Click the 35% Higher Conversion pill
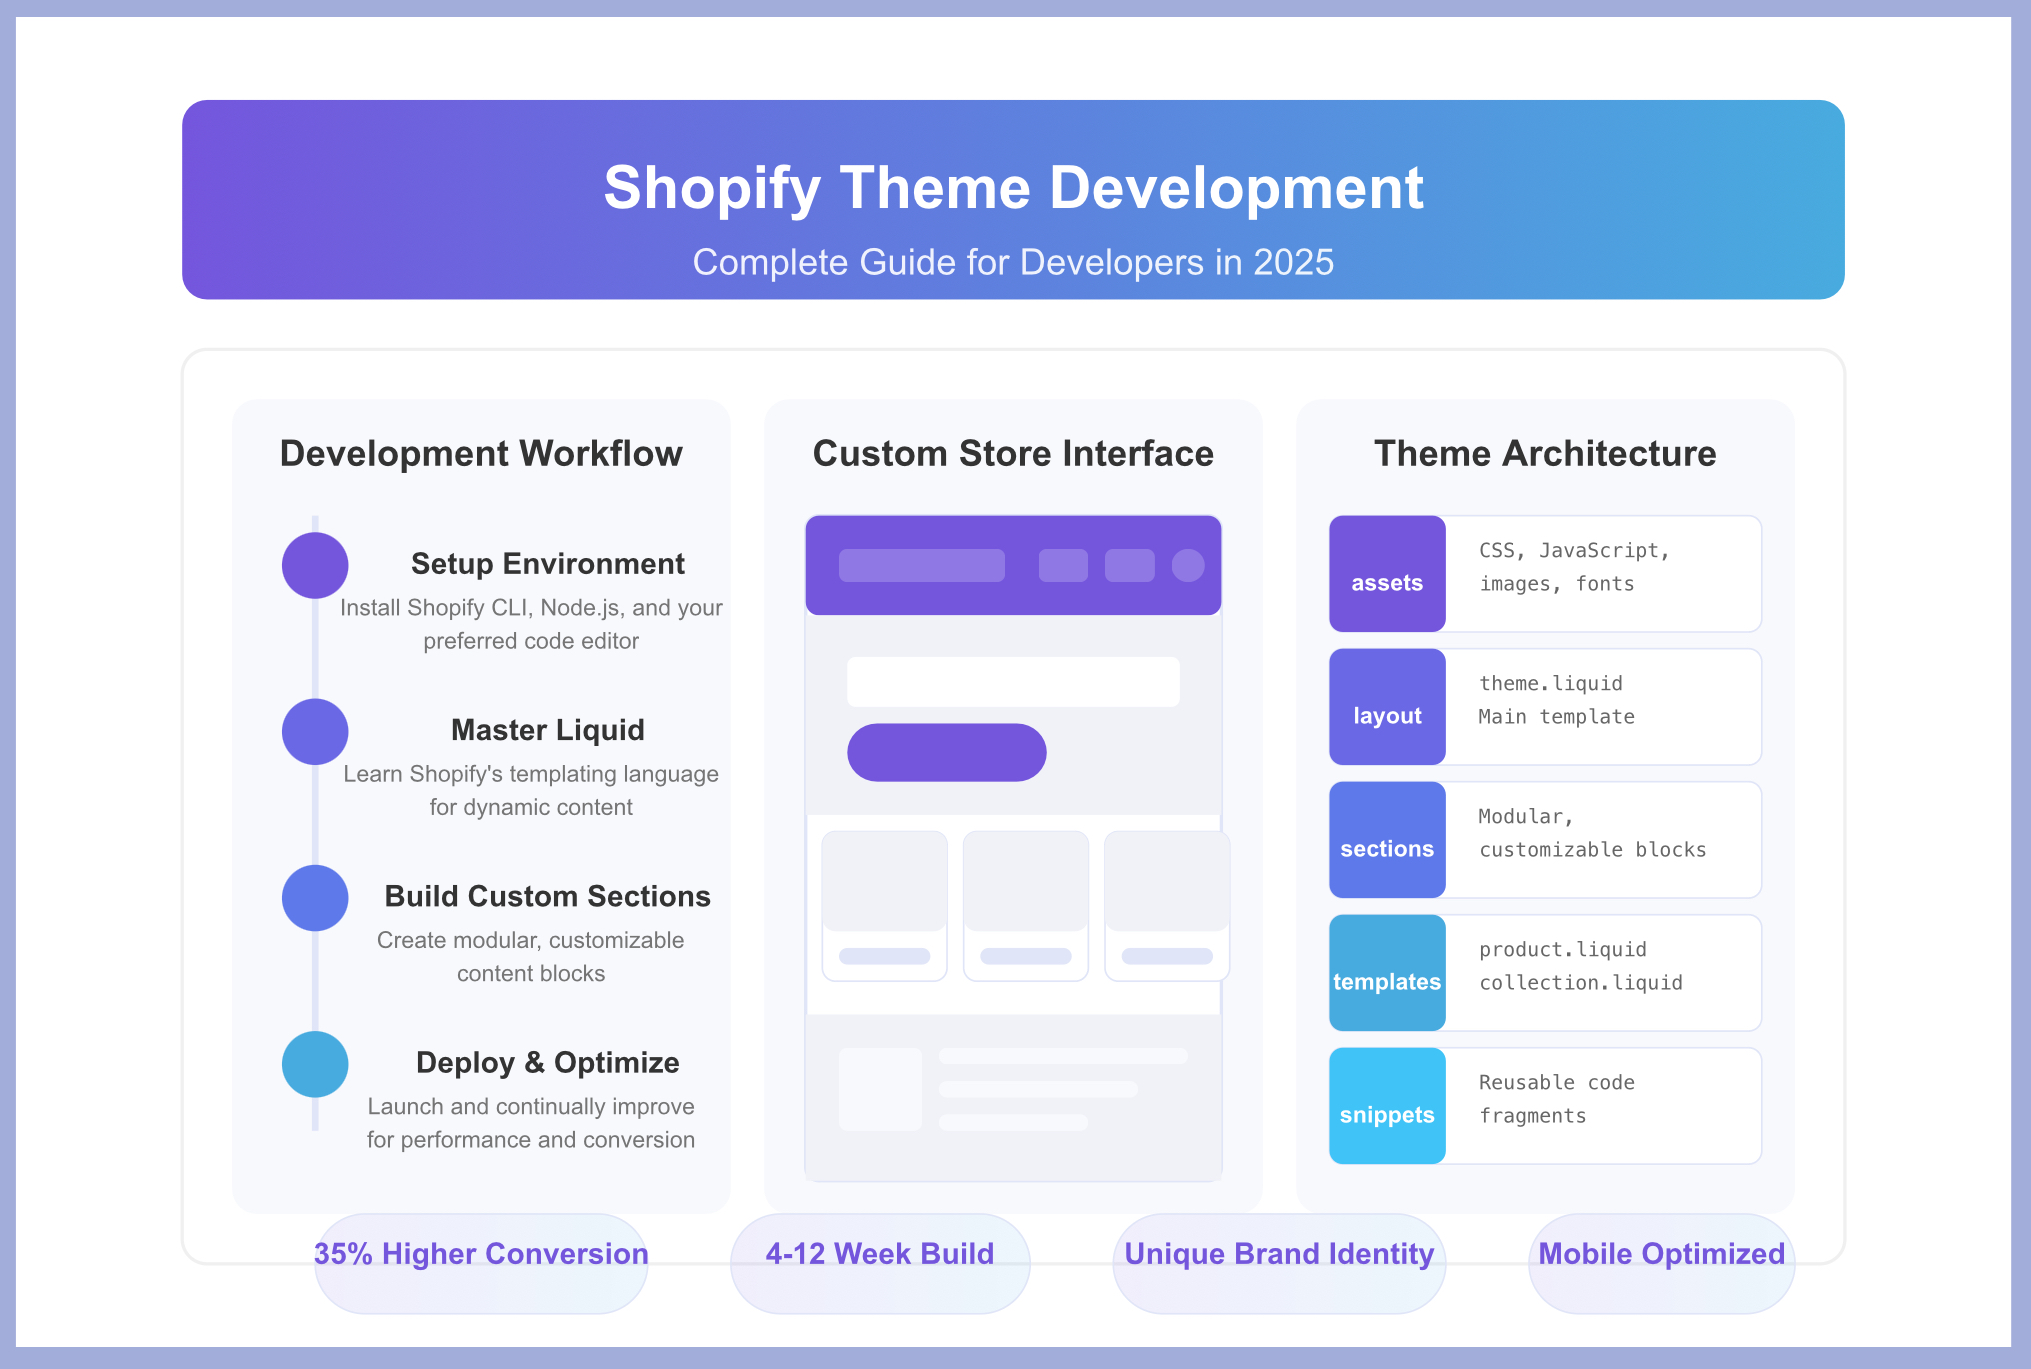This screenshot has width=2031, height=1369. pyautogui.click(x=481, y=1264)
